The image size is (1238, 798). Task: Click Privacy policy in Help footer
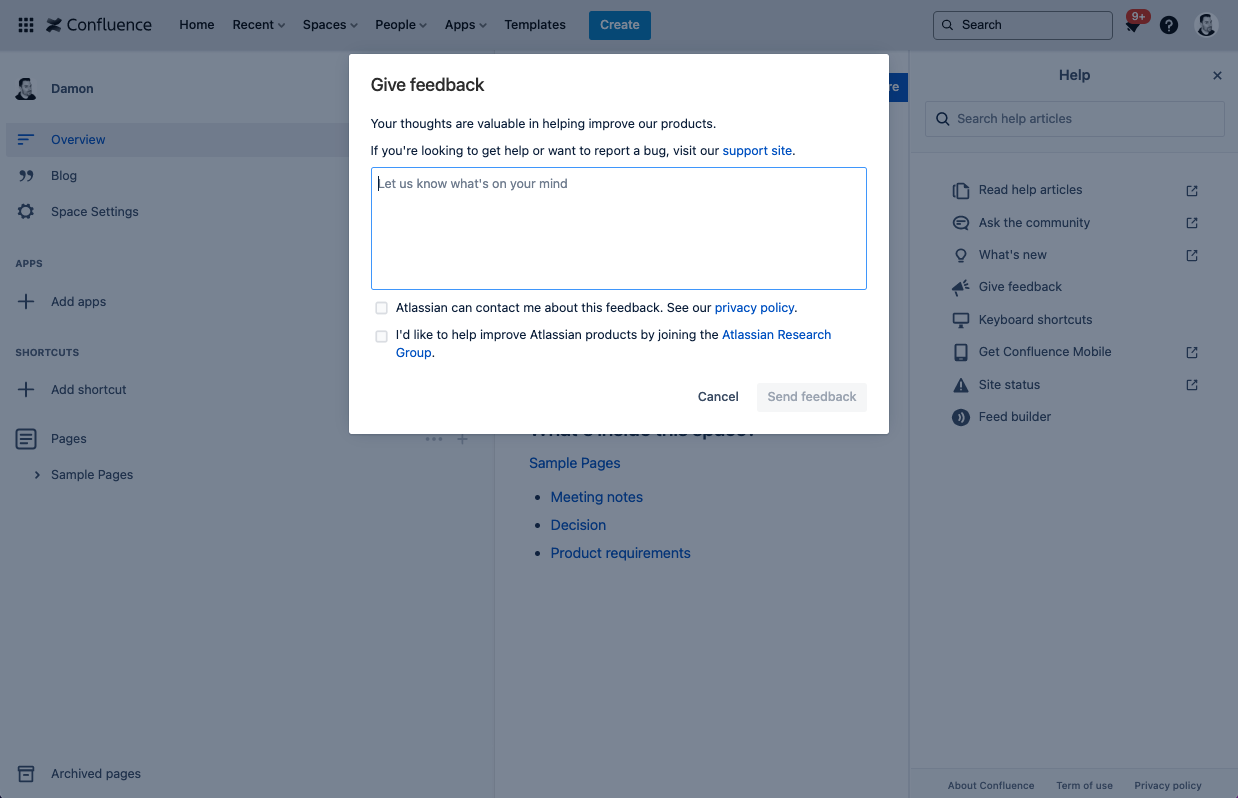click(1168, 786)
